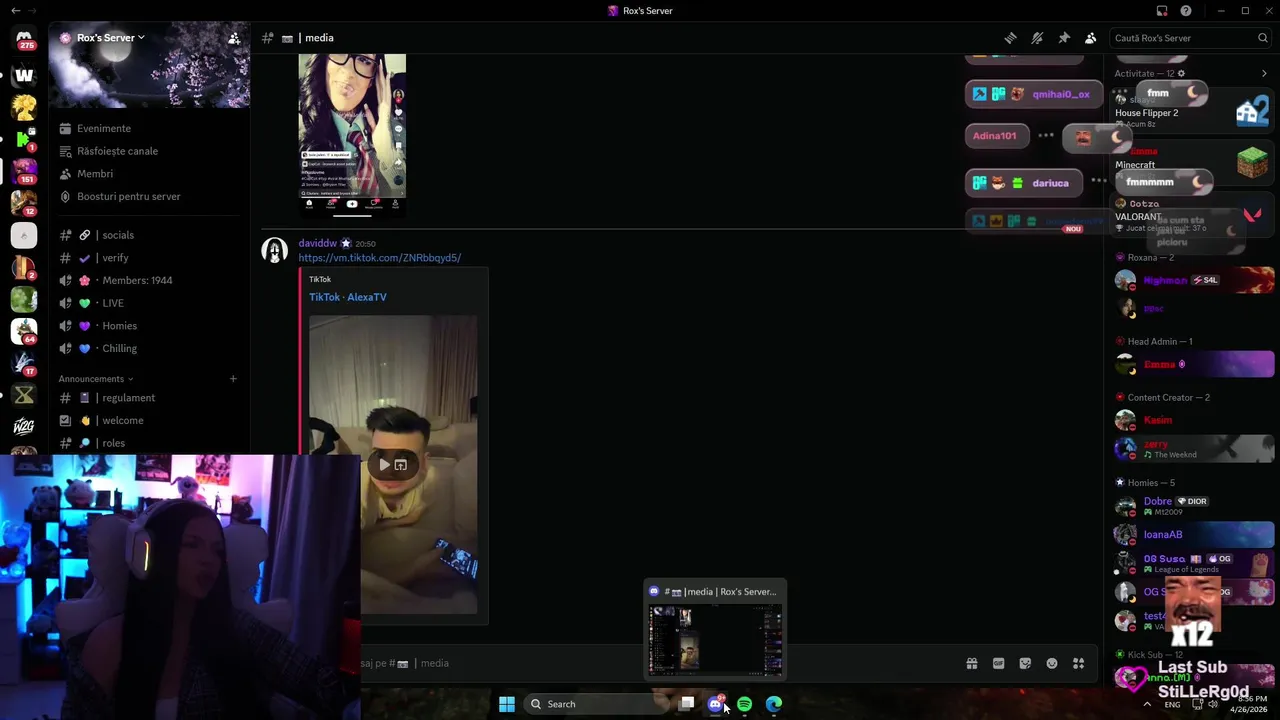Screen dimensions: 1280x720
Task: Open the Threads icon in channel header
Action: point(1011,38)
